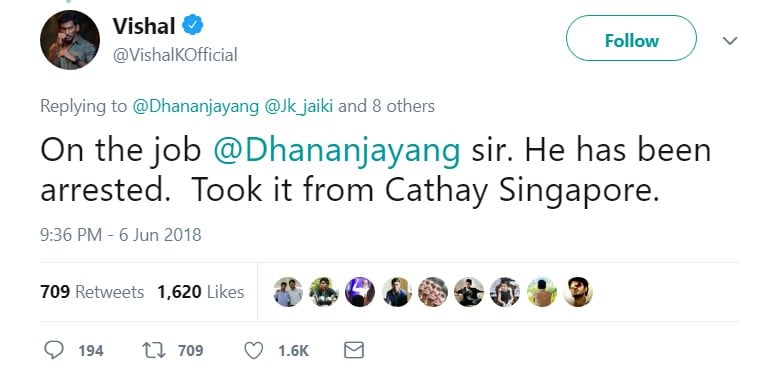Click first liker avatar with two men
The width and height of the screenshot is (759, 374).
tap(288, 292)
